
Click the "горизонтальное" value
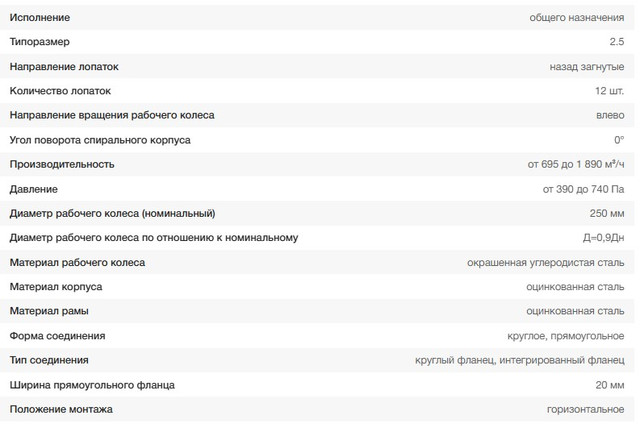coord(585,409)
